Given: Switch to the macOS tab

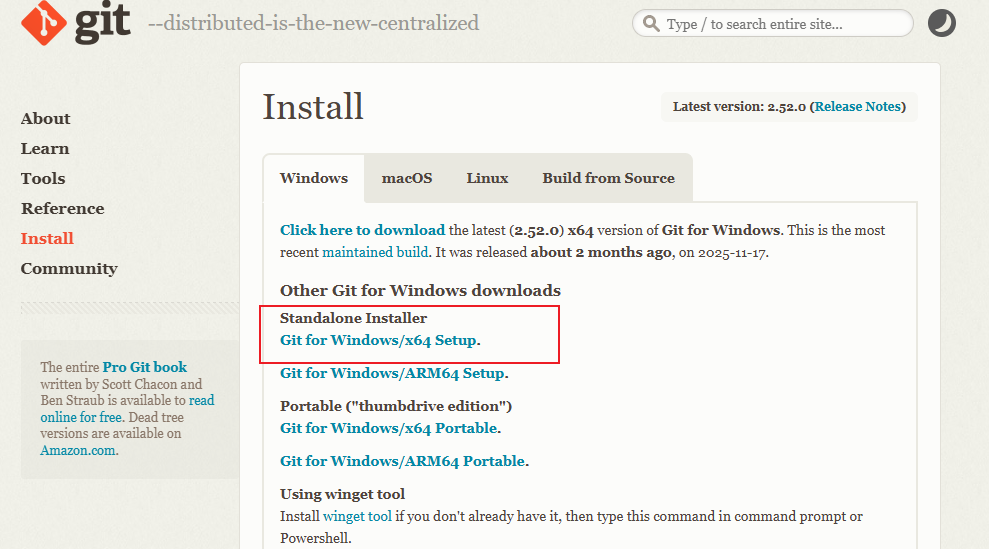Looking at the screenshot, I should point(407,178).
